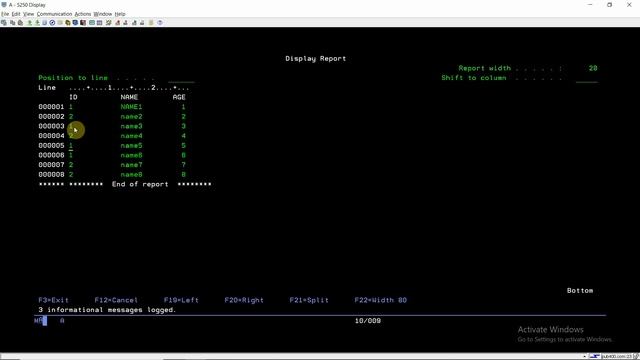
Task: Click the name8 cell in the report
Action: coord(131,175)
